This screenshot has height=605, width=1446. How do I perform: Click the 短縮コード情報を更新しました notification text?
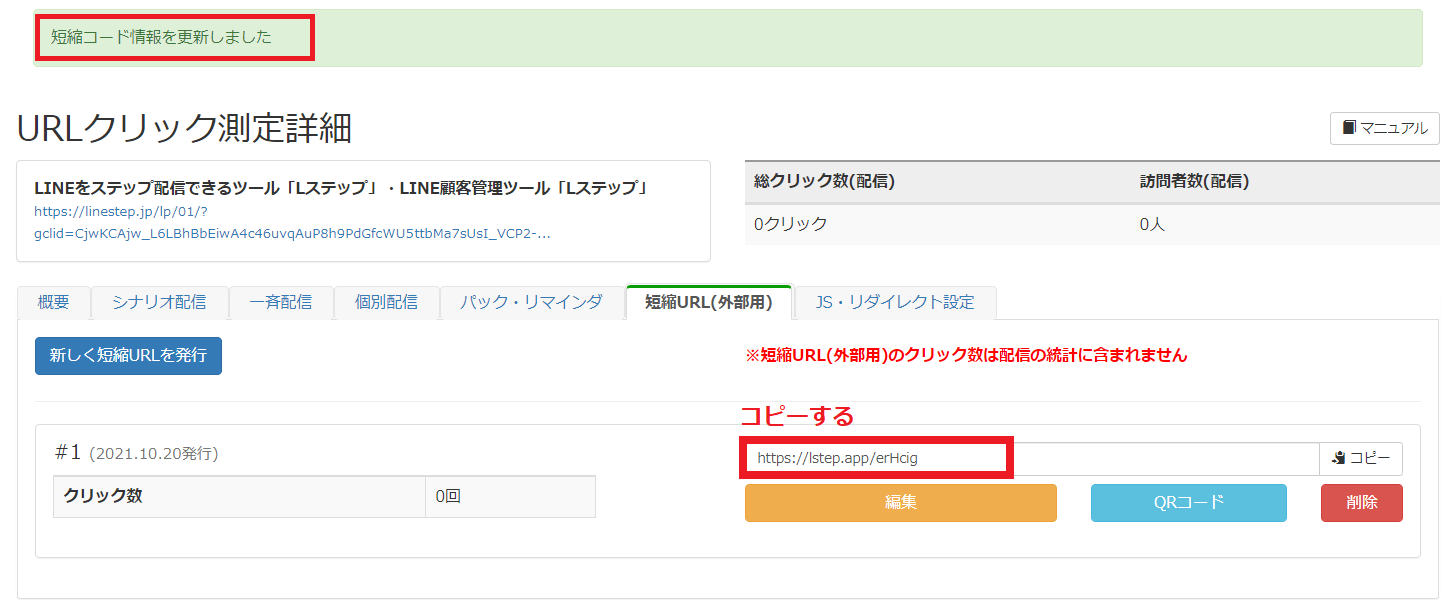[x=161, y=37]
